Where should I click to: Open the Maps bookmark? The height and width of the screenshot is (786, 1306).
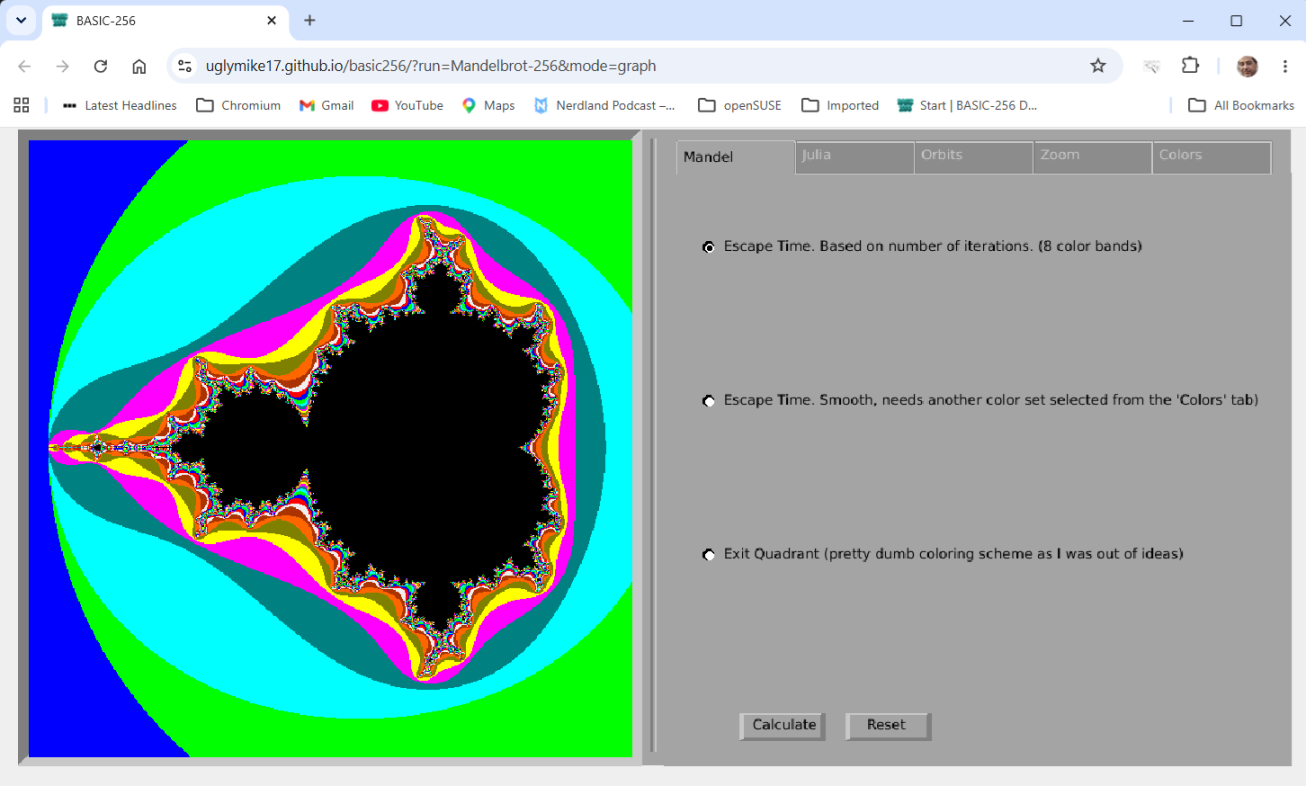(x=488, y=105)
